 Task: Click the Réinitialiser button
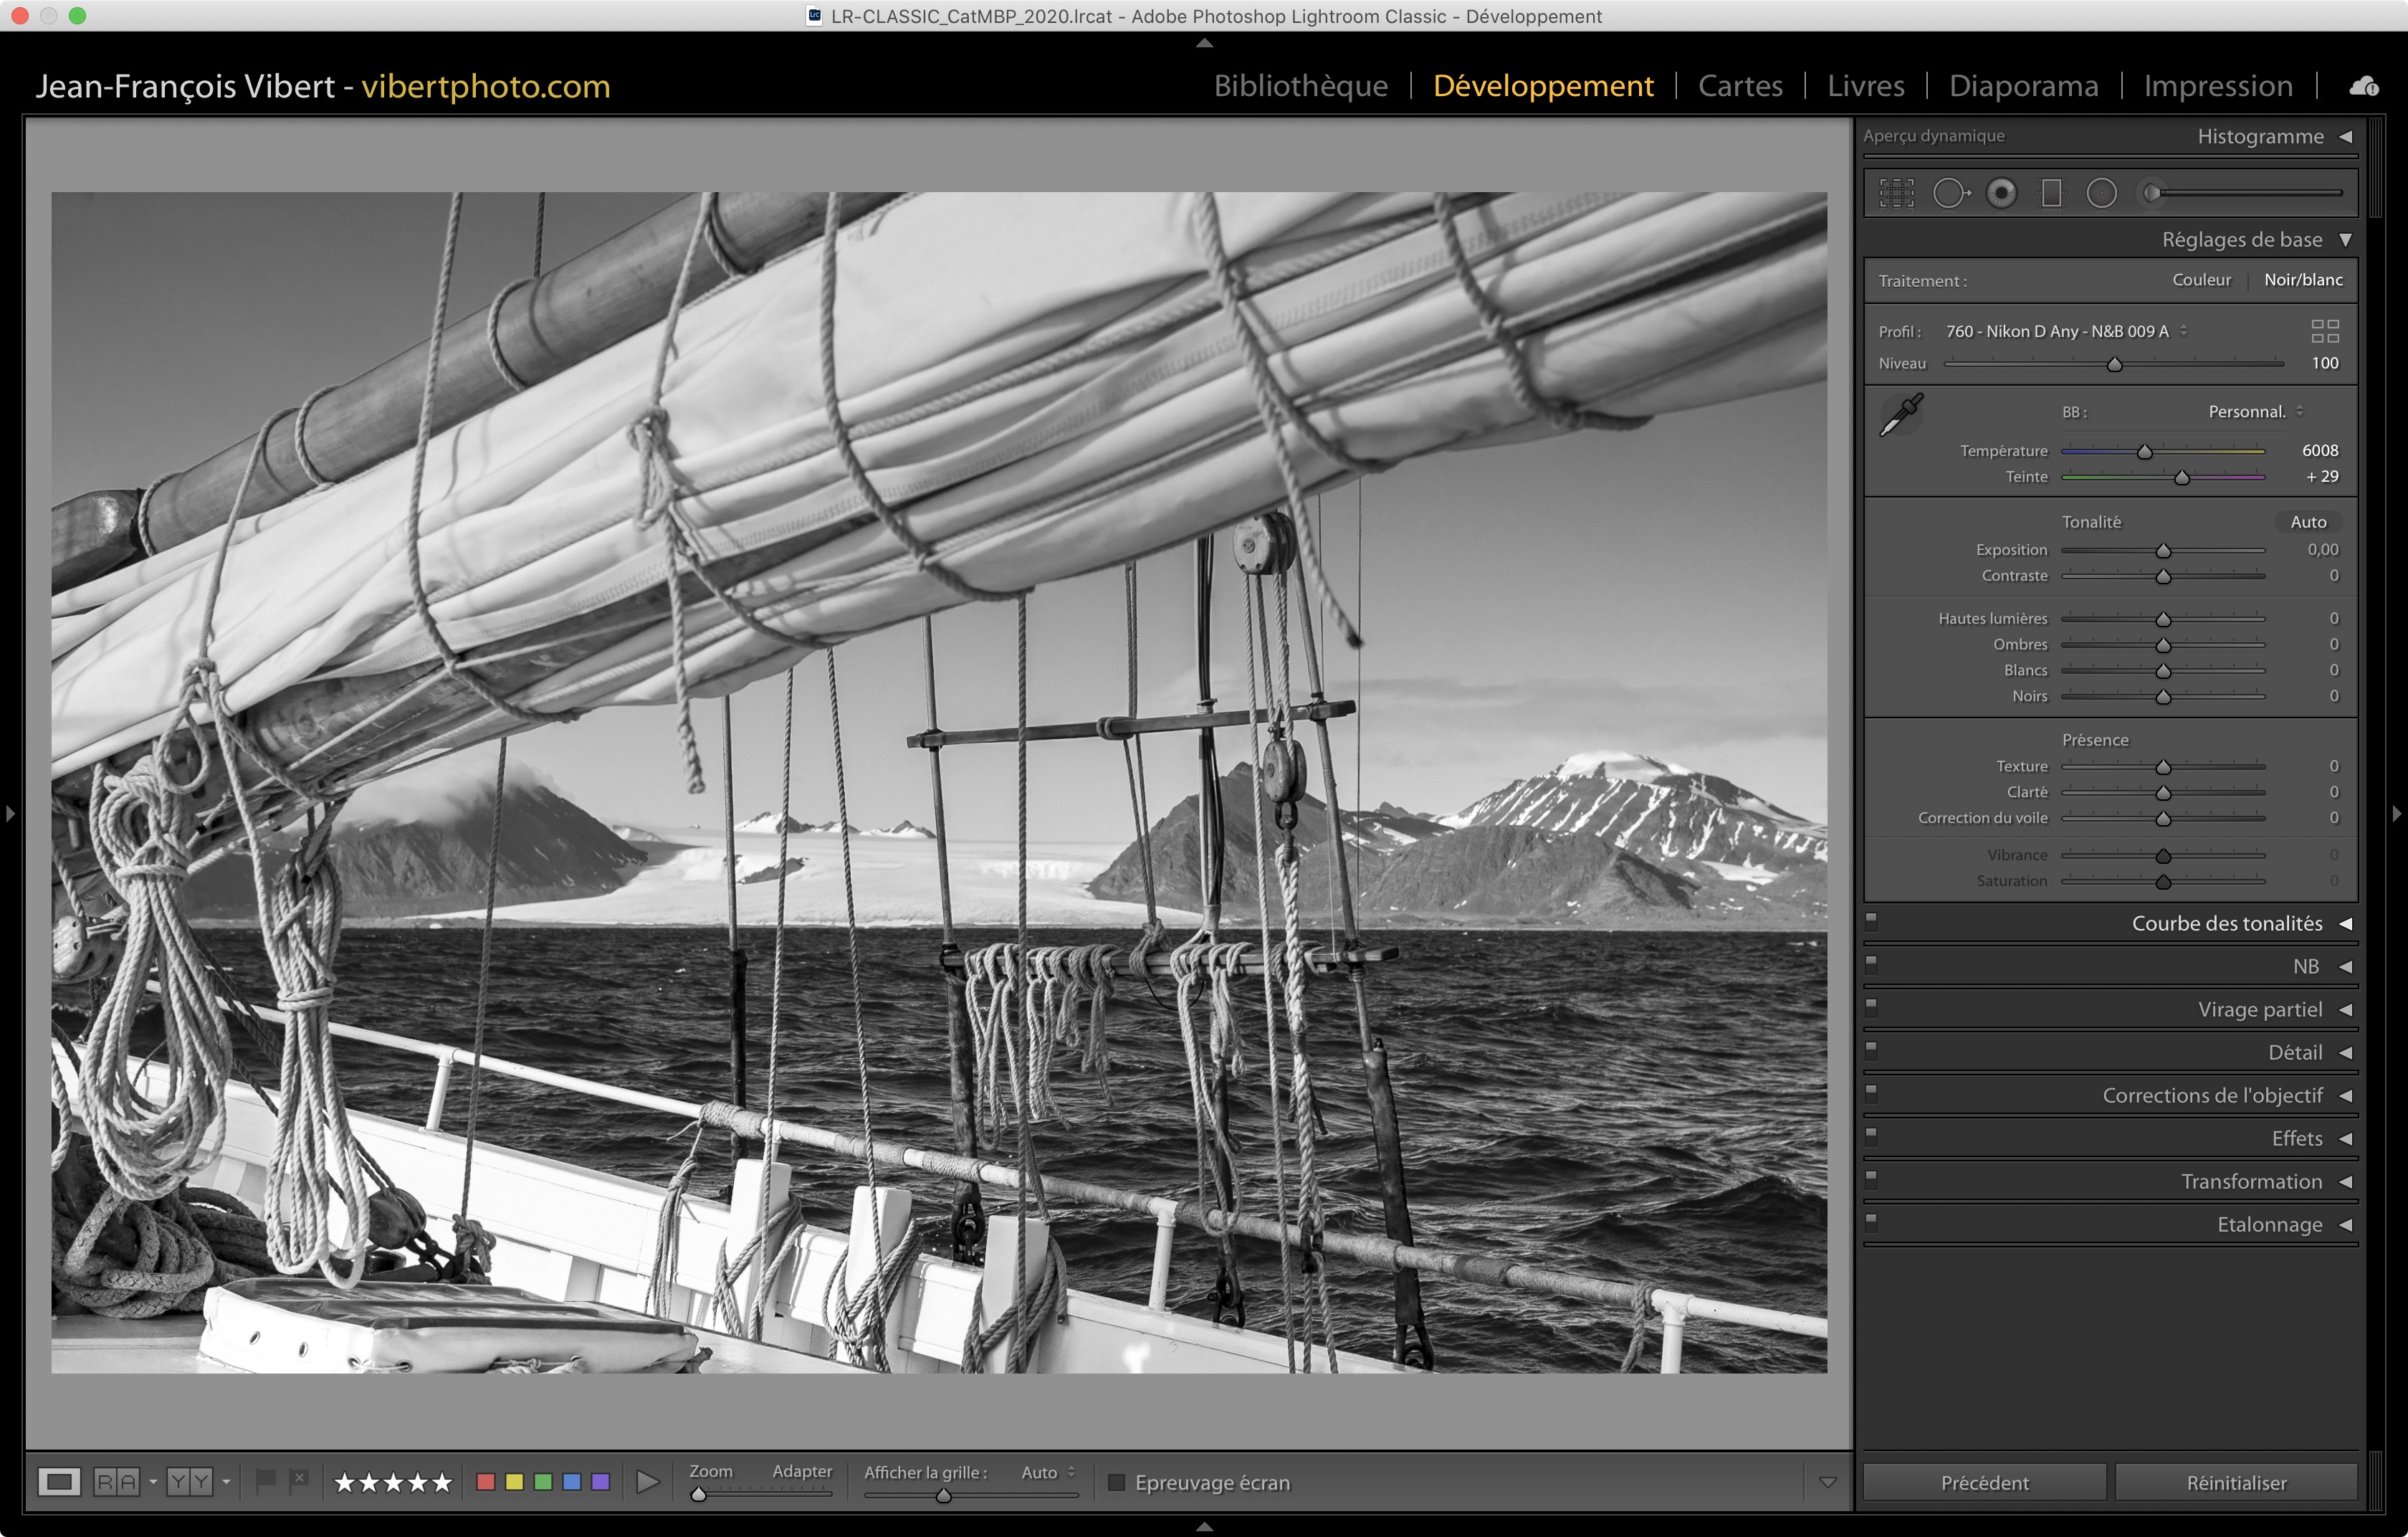tap(2236, 1482)
